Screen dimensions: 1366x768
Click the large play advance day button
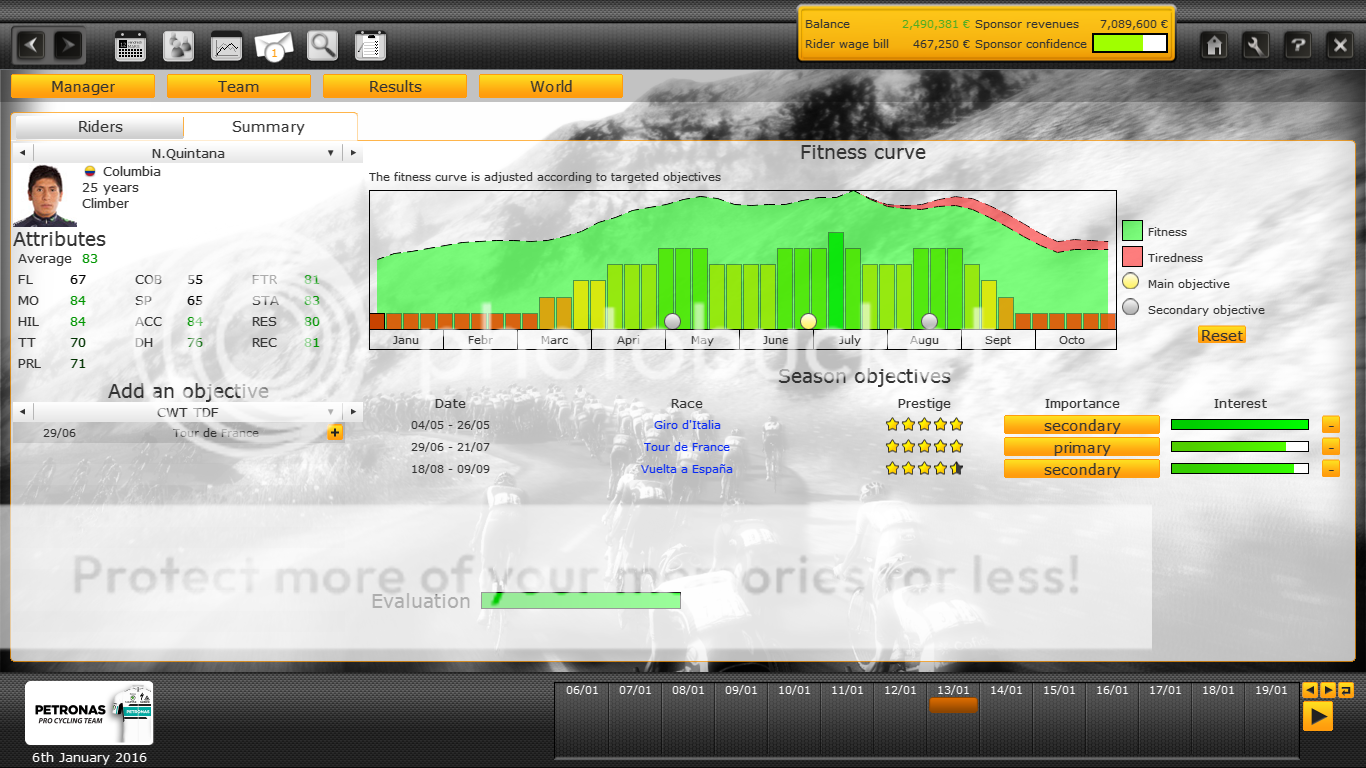tap(1318, 716)
